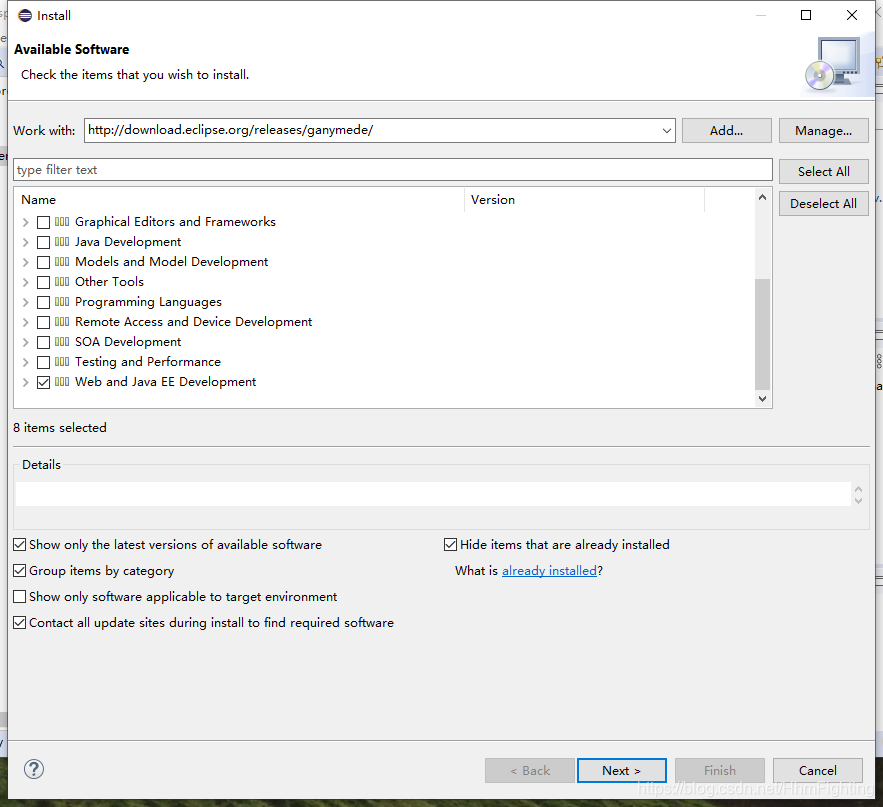Click the Remote Access and Device Development icon
Image resolution: width=883 pixels, height=807 pixels.
tap(62, 322)
